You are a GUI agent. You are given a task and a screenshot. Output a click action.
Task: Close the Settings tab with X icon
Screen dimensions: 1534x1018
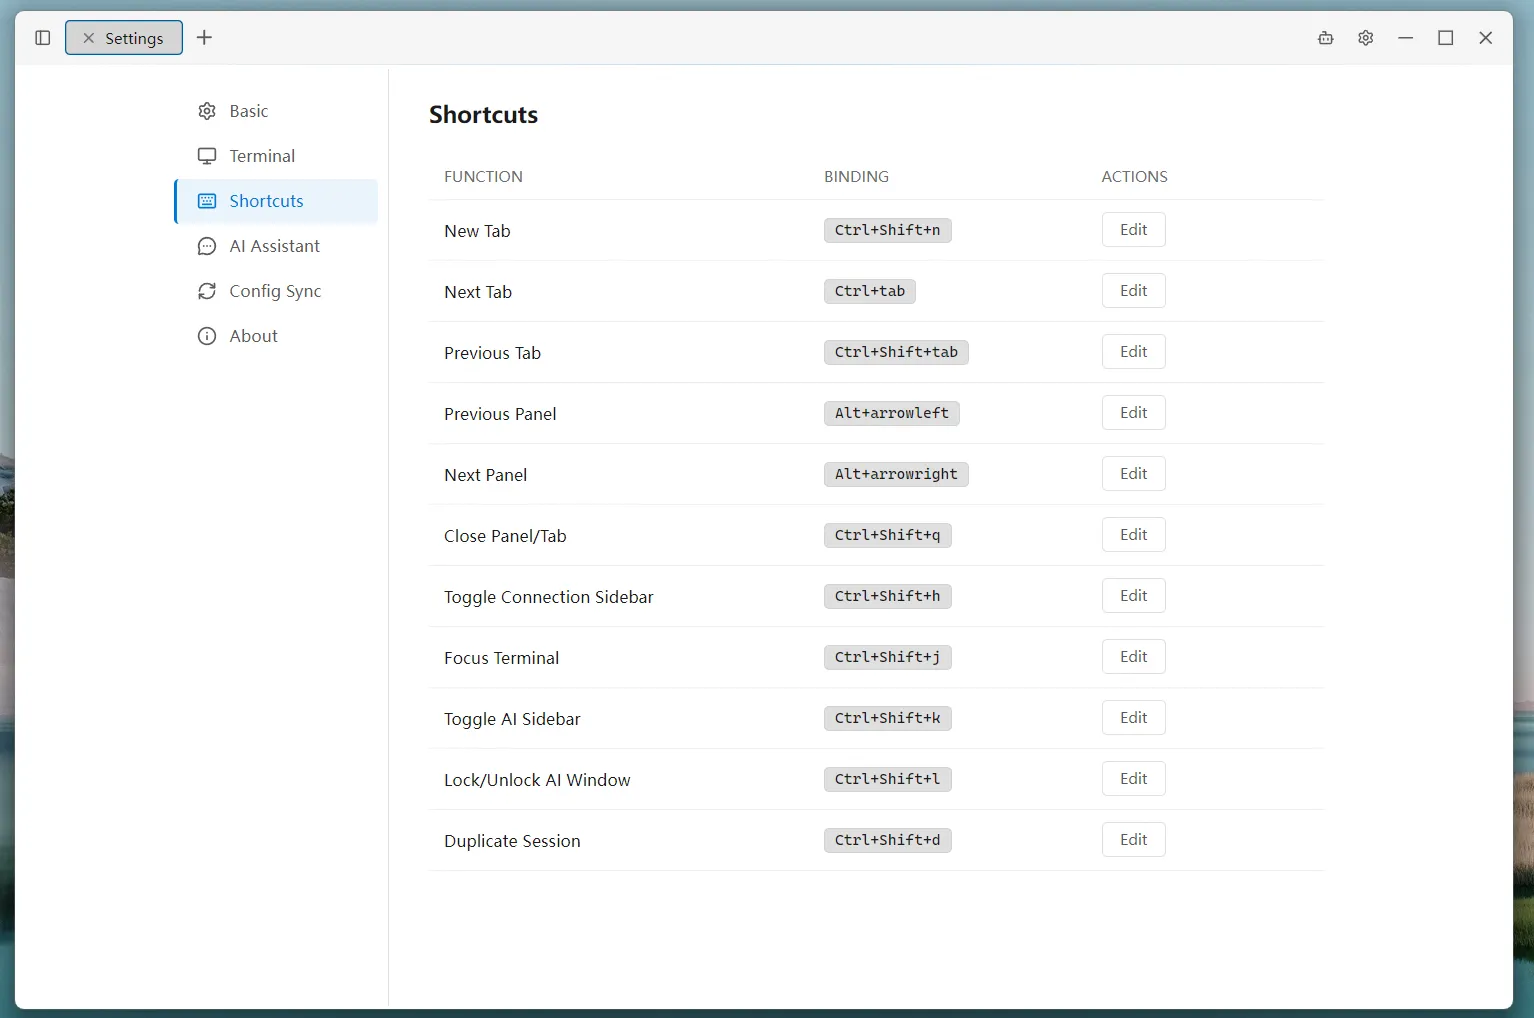coord(88,38)
